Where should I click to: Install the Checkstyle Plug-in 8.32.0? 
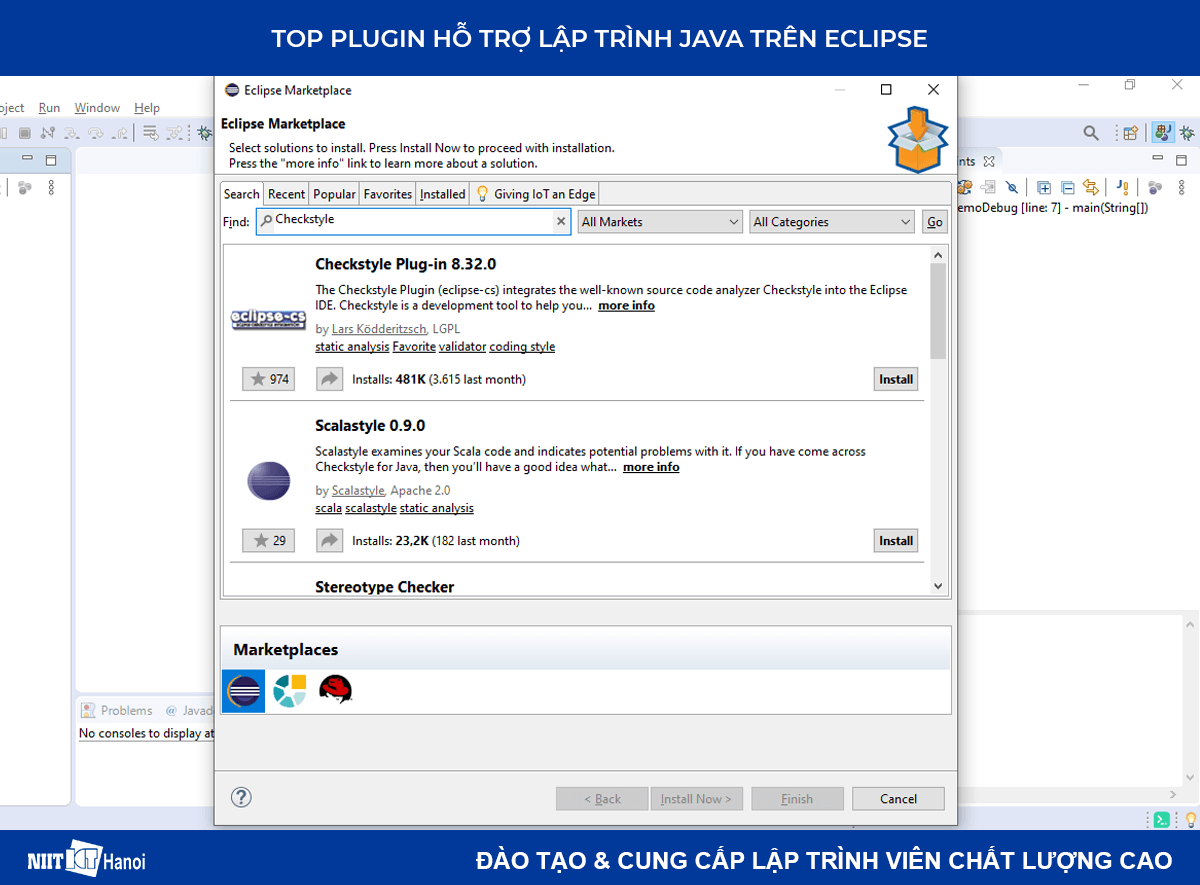[x=895, y=378]
